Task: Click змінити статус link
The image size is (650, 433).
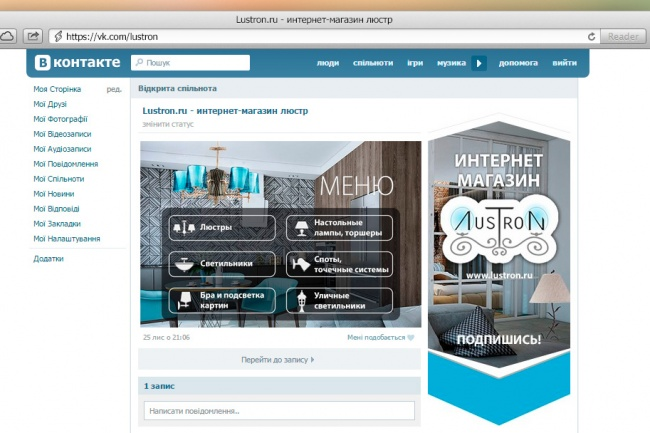Action: 168,124
